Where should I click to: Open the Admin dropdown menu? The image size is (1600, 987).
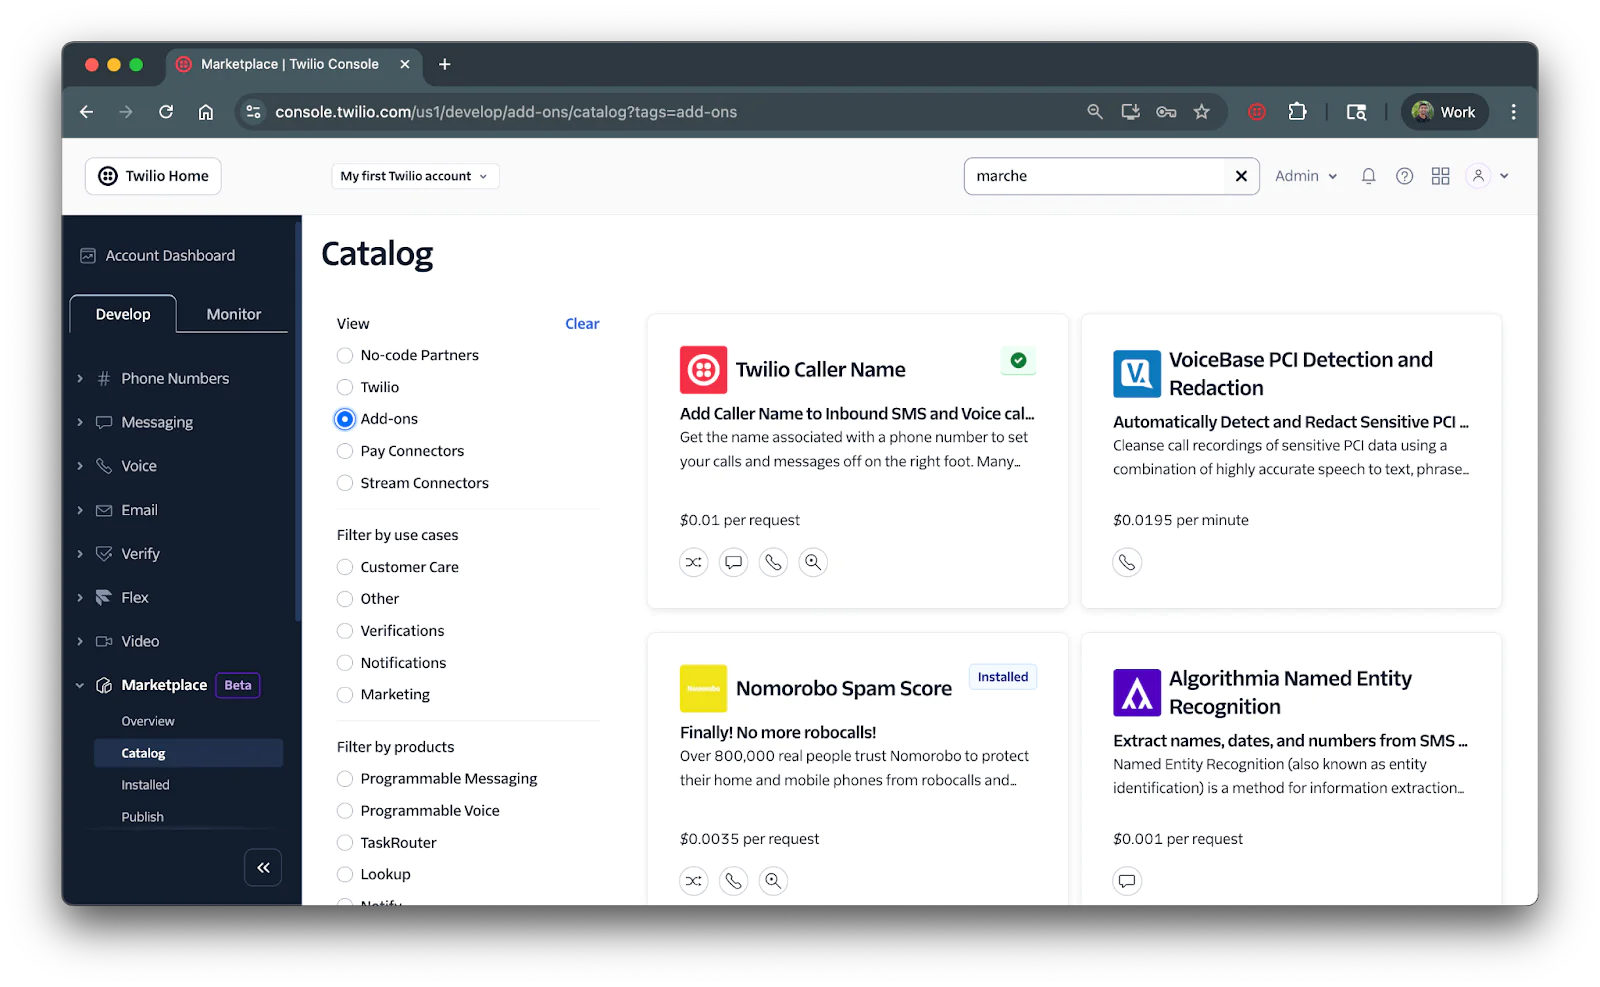pyautogui.click(x=1305, y=175)
